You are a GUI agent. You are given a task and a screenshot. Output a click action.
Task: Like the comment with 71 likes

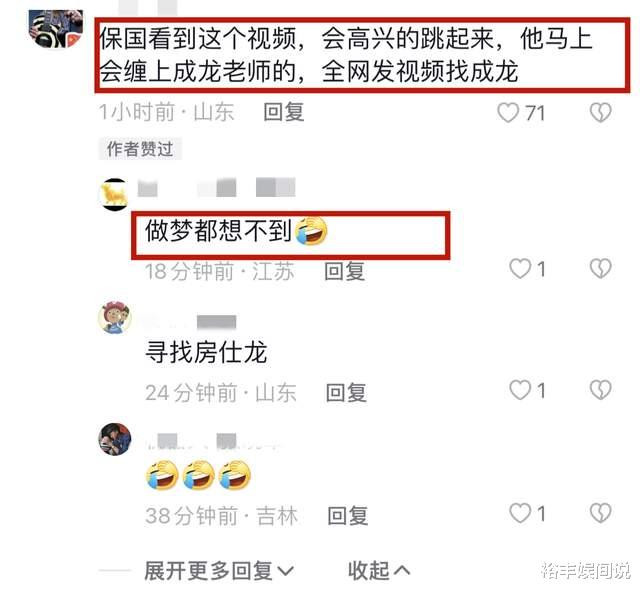(508, 112)
